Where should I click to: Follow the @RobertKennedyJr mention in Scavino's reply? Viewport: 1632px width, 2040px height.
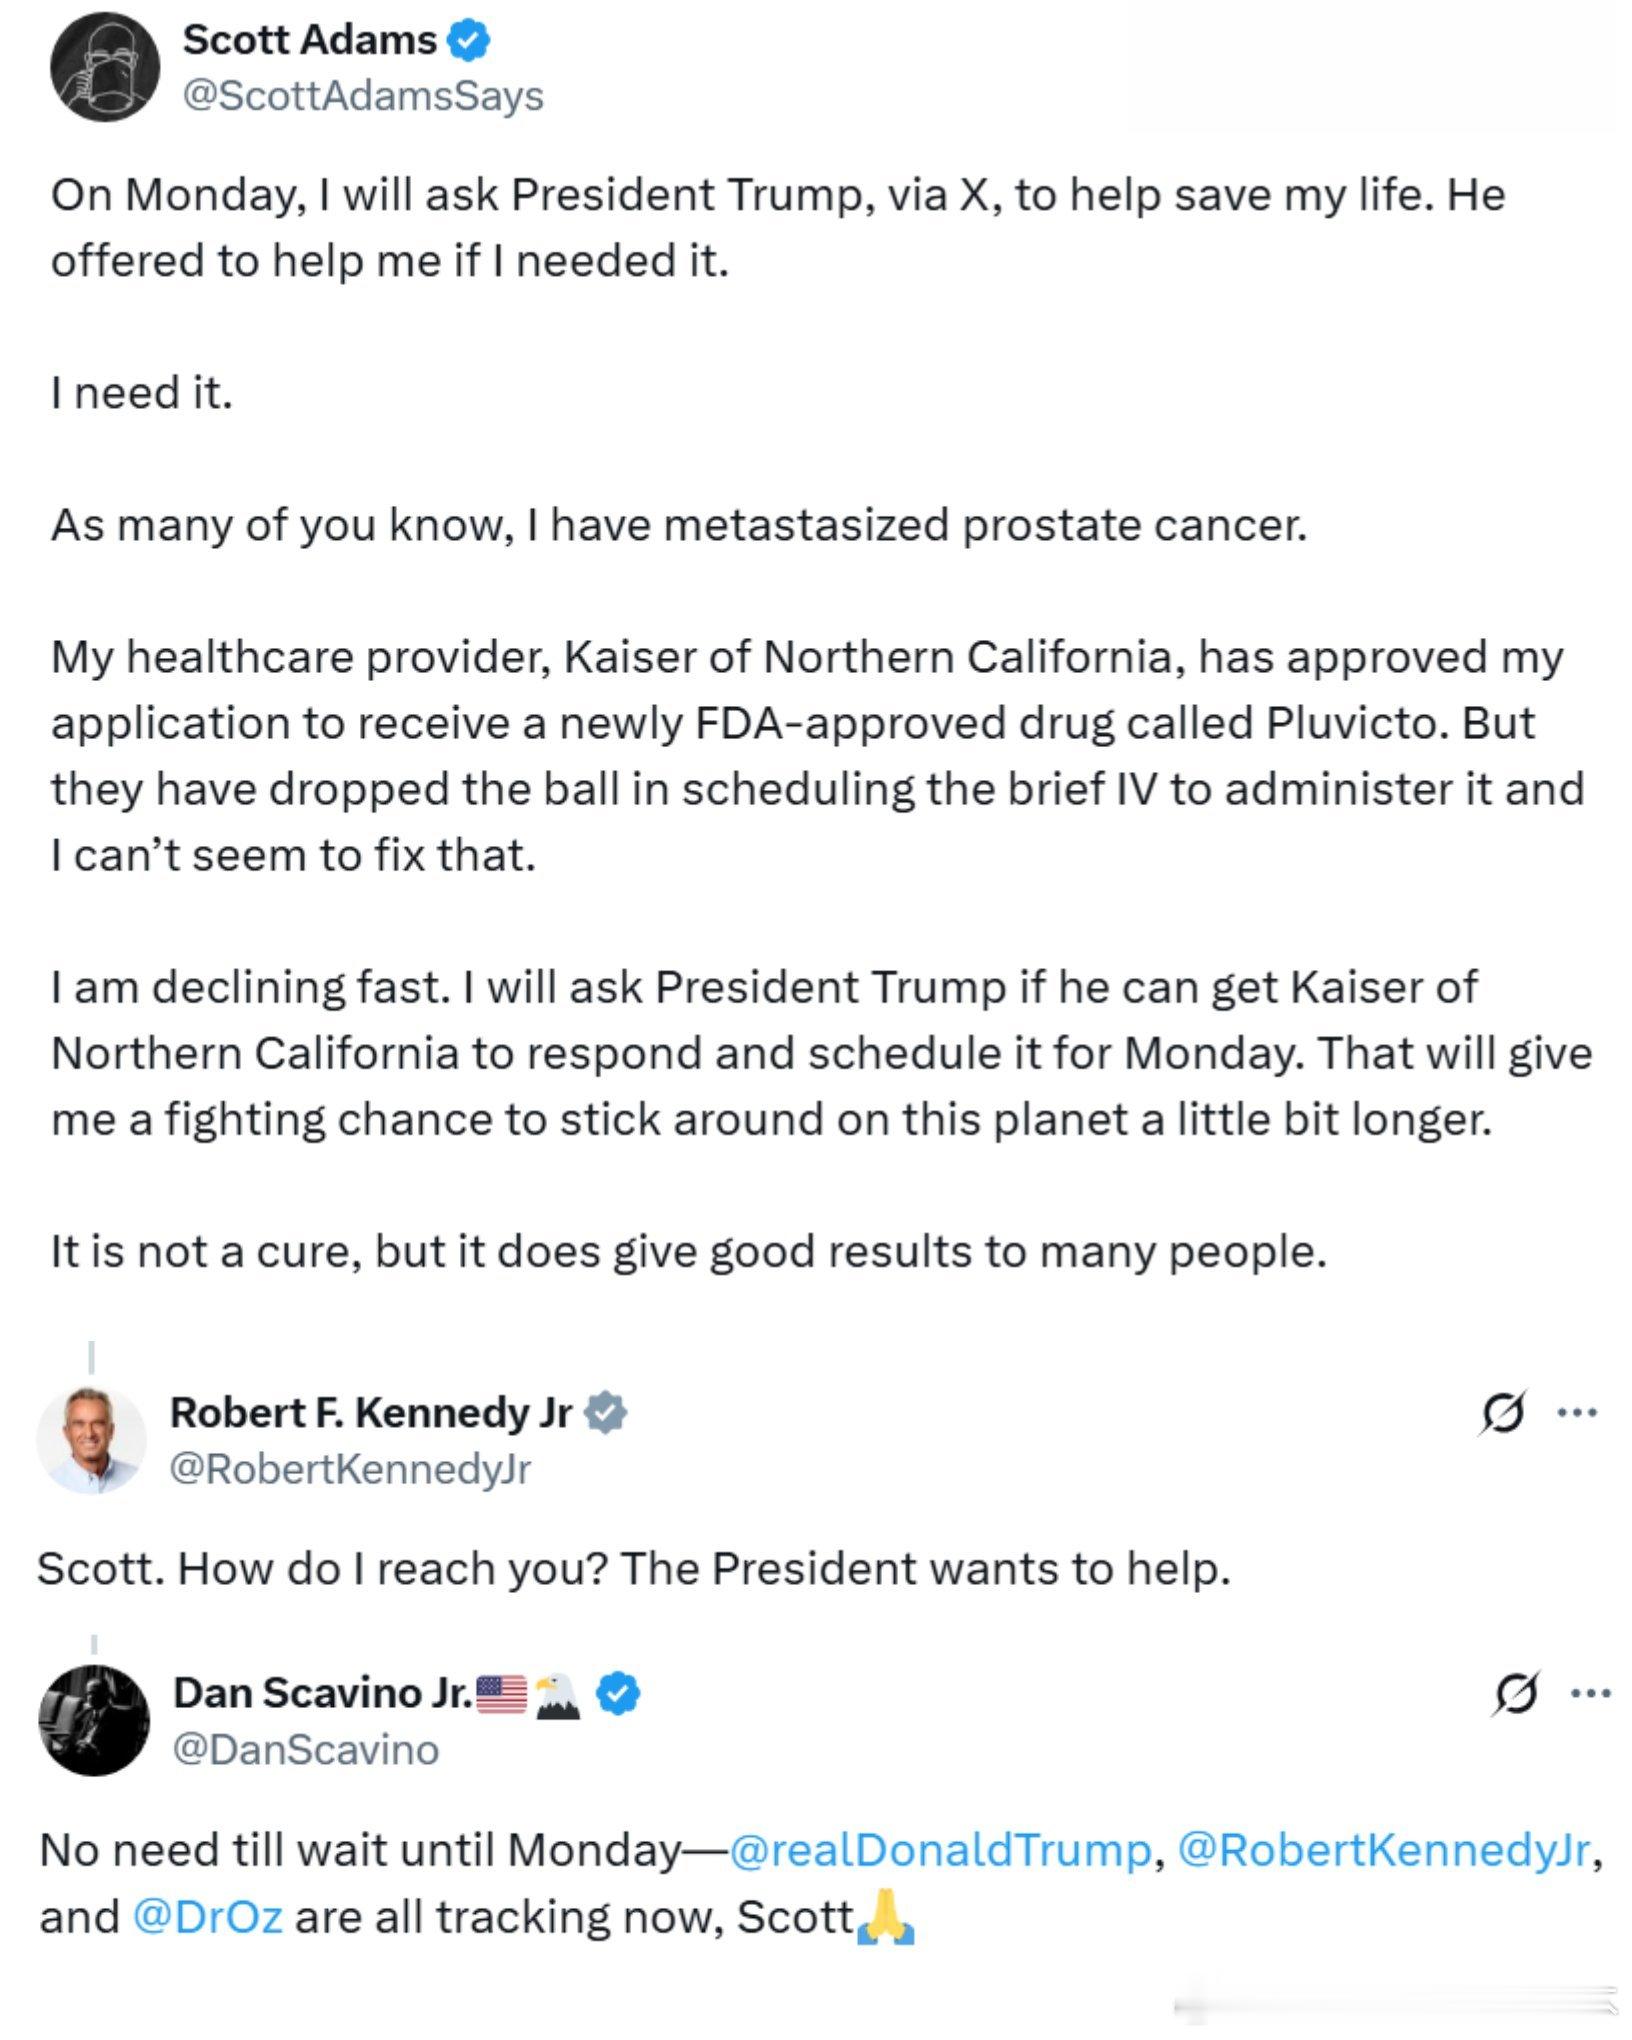tap(1384, 1849)
